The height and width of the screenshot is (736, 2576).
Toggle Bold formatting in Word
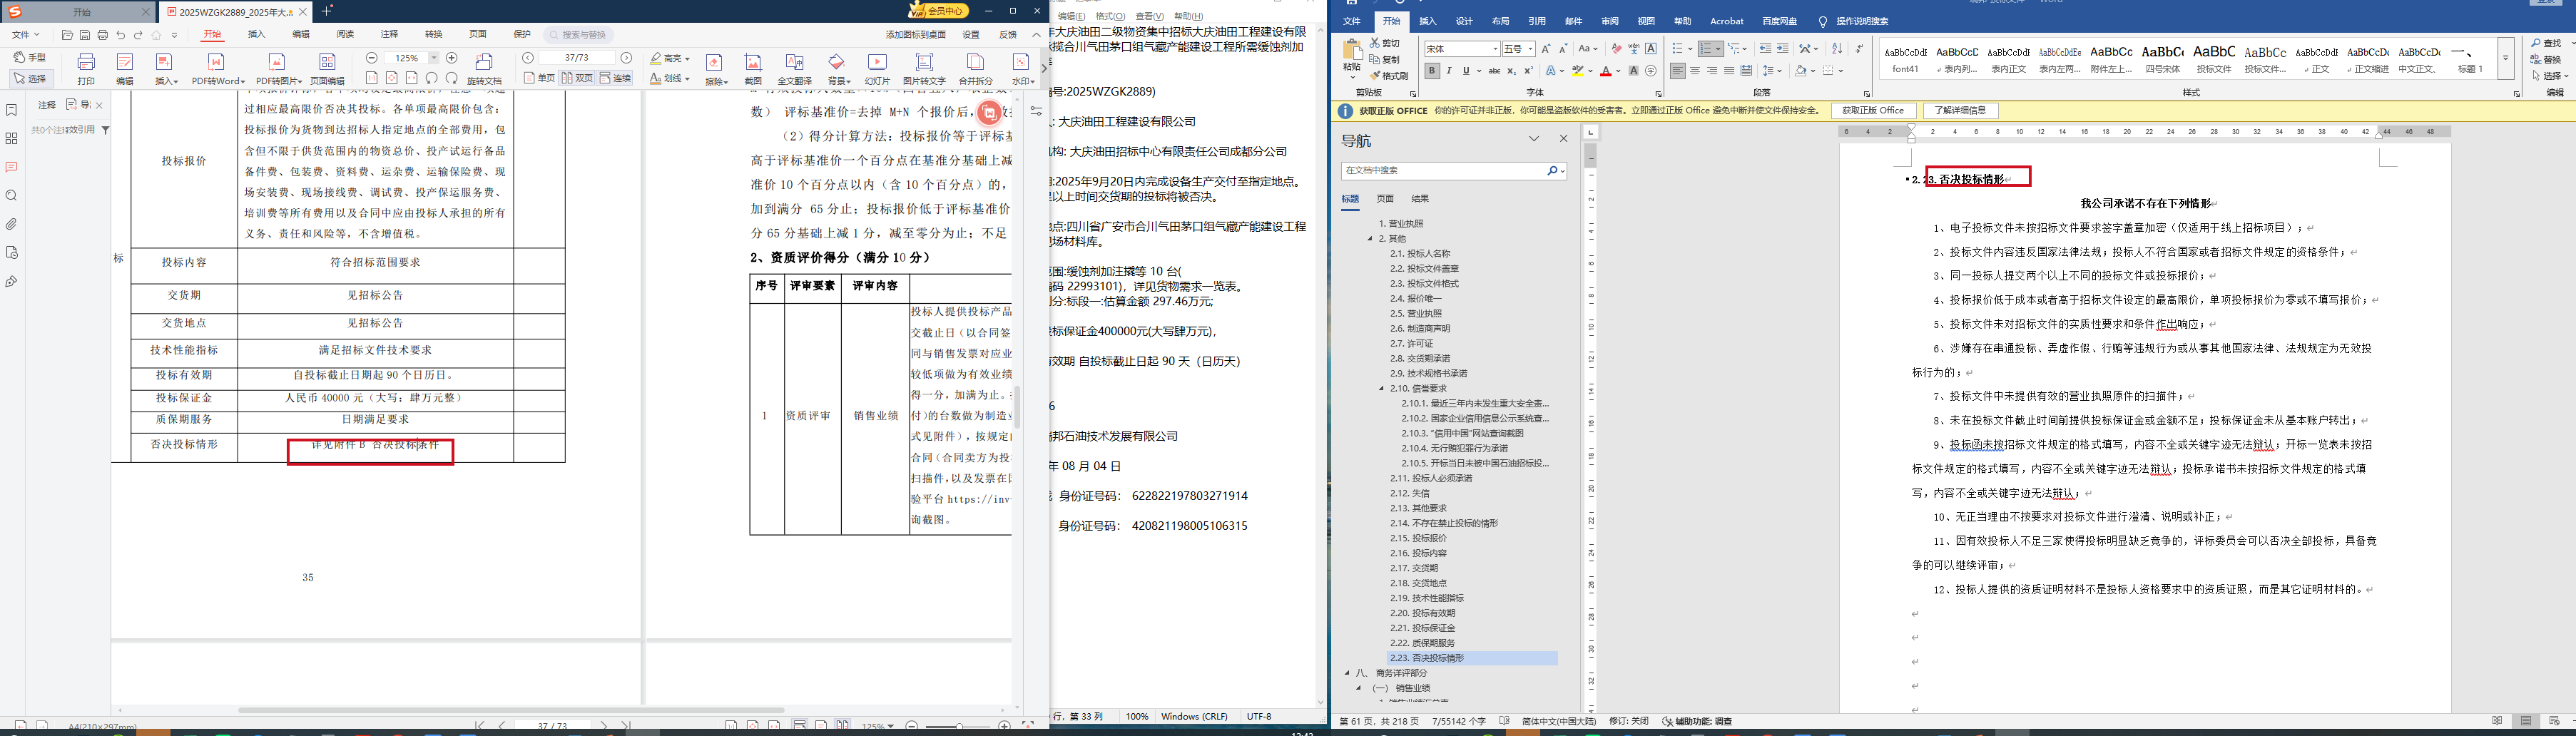1432,71
